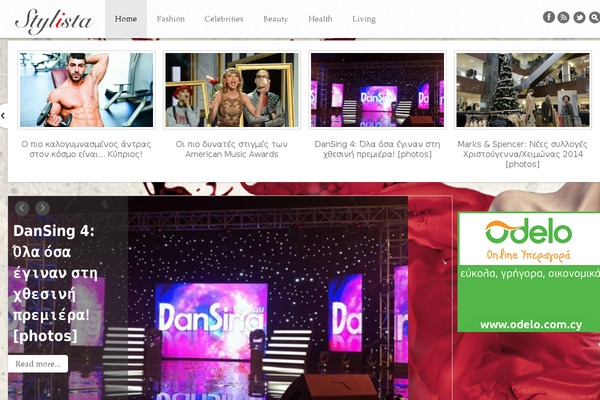Open the Twitter social icon
The height and width of the screenshot is (400, 600).
pyautogui.click(x=579, y=17)
